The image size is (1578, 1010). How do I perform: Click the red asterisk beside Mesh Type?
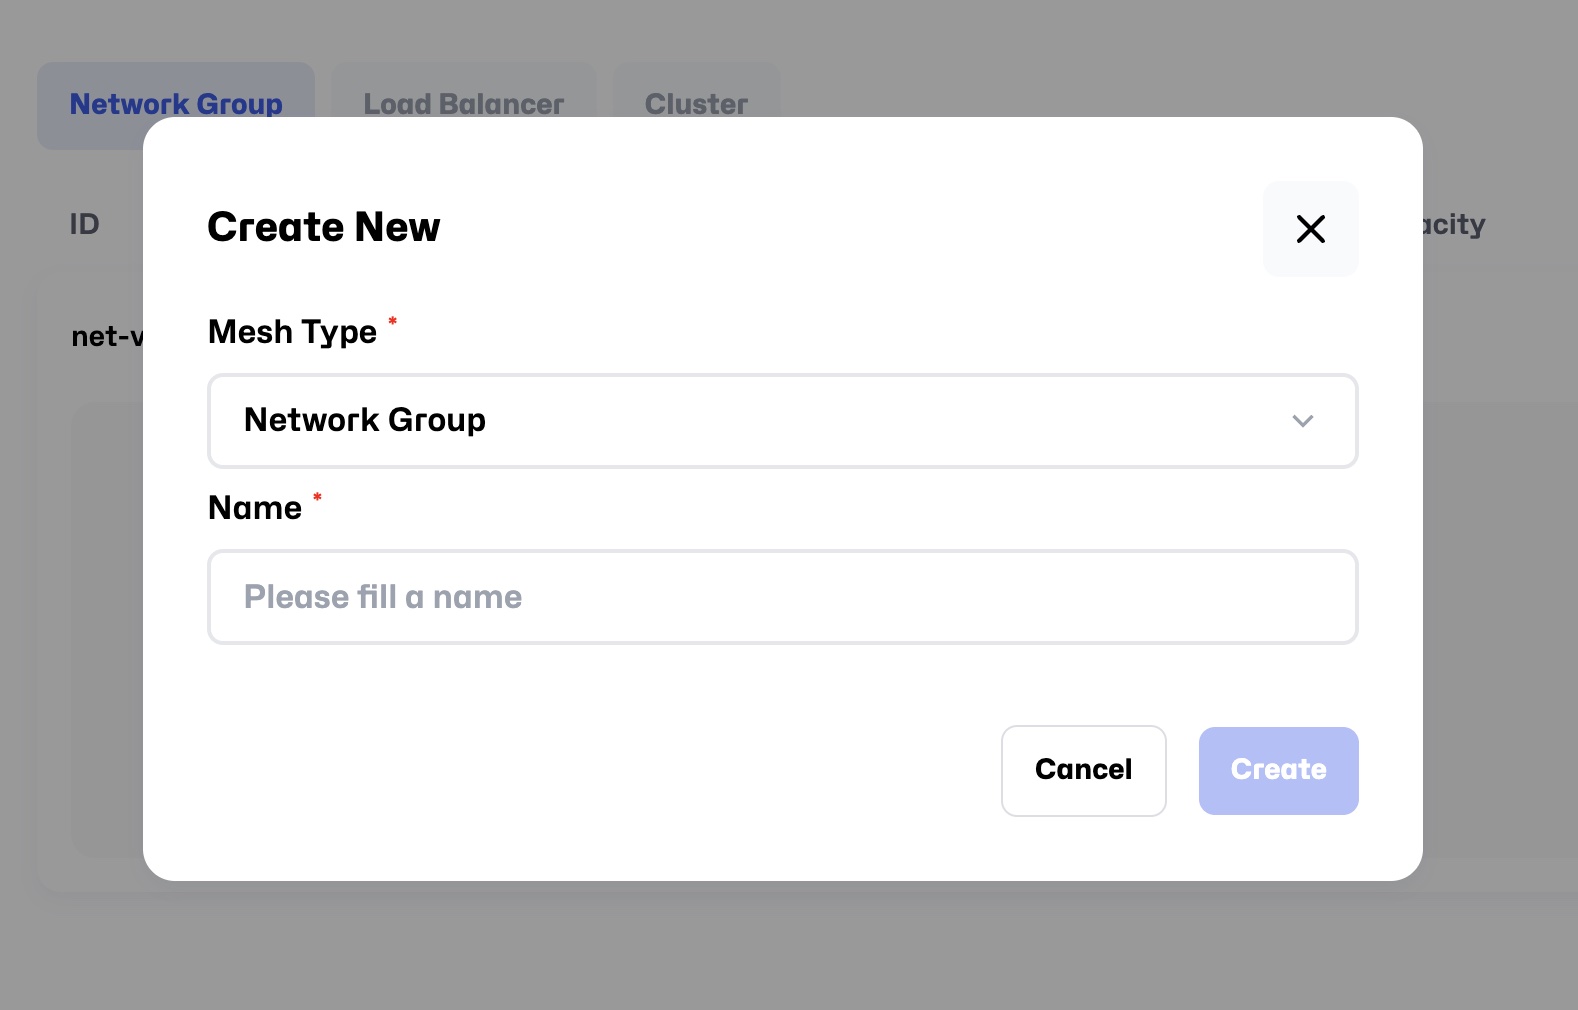click(x=393, y=321)
